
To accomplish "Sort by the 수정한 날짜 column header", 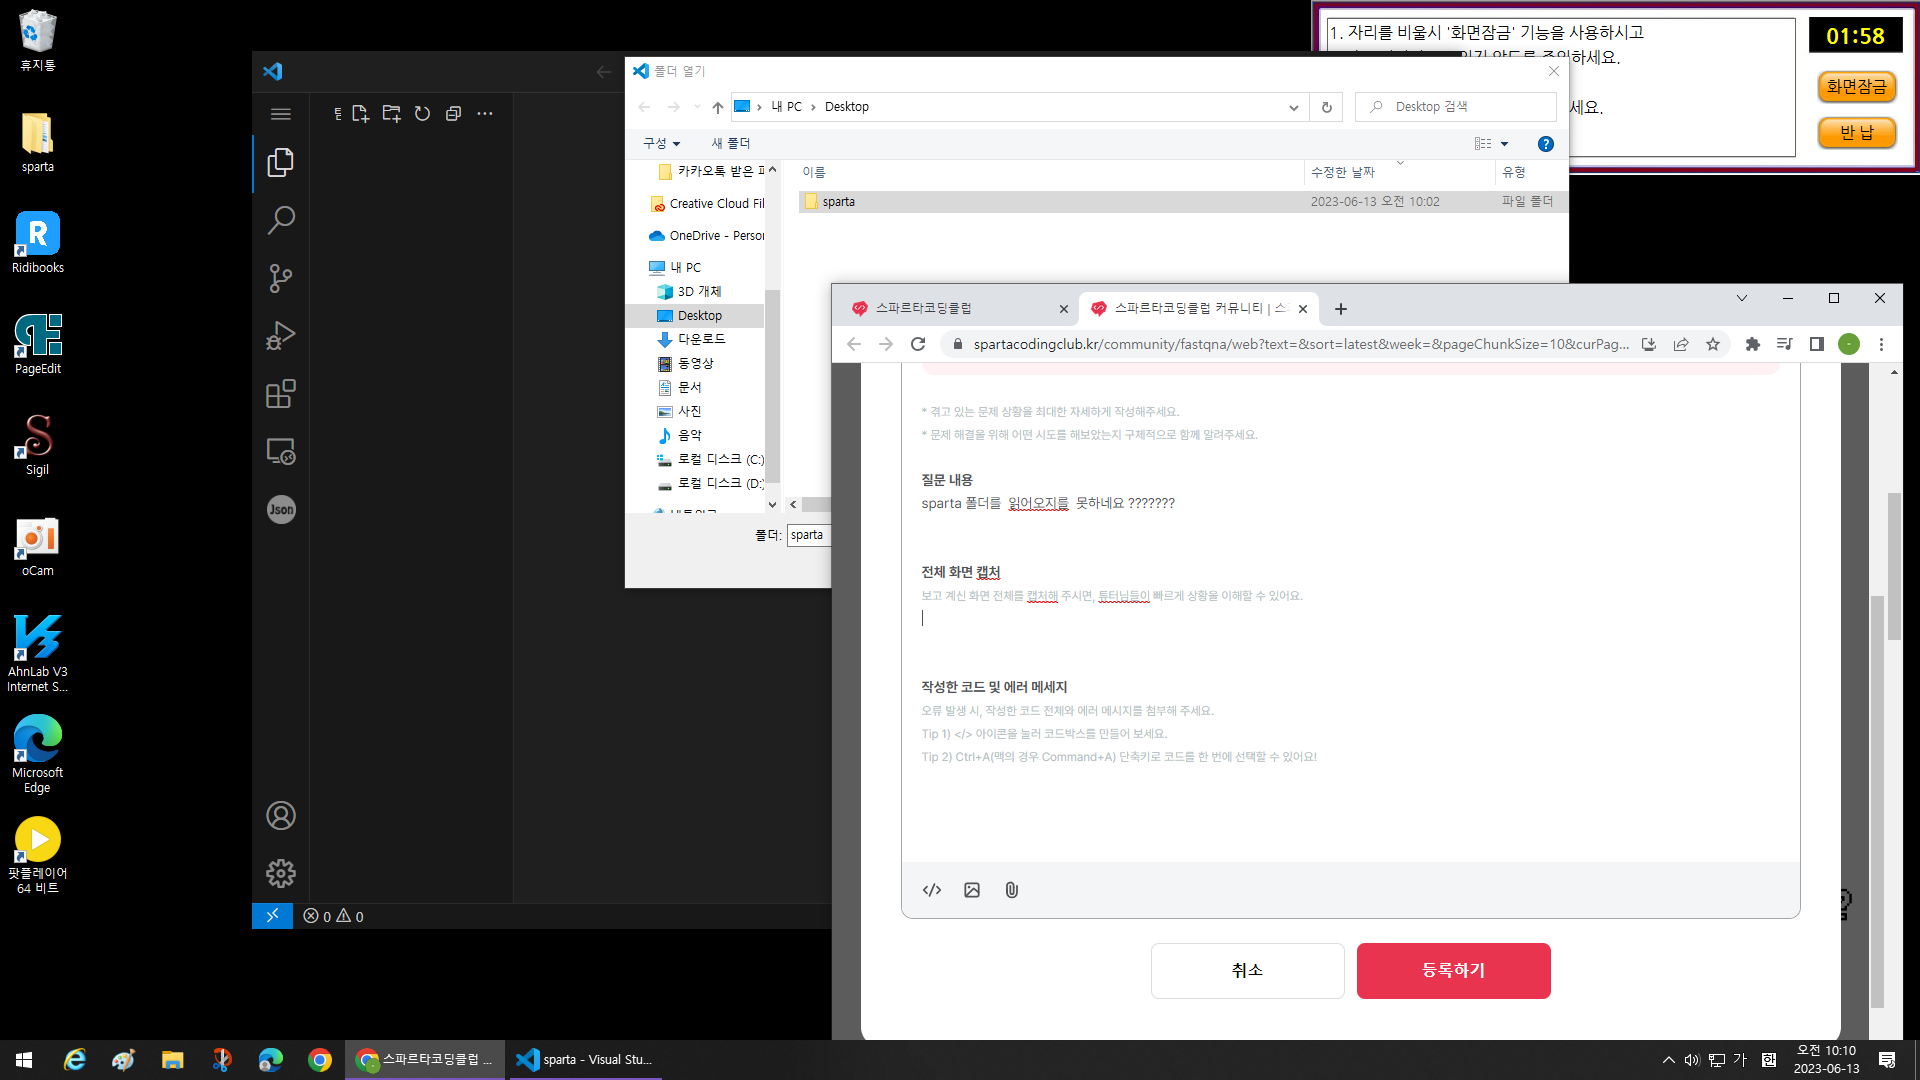I will click(x=1399, y=173).
